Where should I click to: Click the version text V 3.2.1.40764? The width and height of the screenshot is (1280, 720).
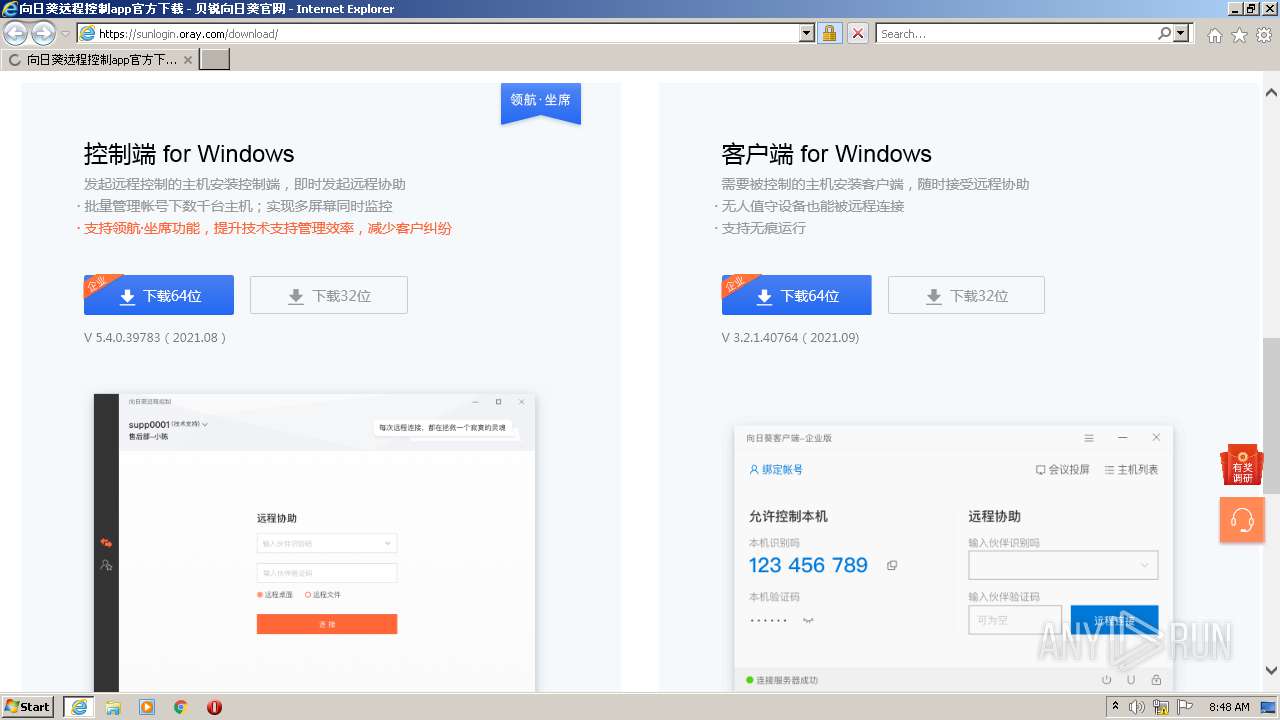click(790, 338)
